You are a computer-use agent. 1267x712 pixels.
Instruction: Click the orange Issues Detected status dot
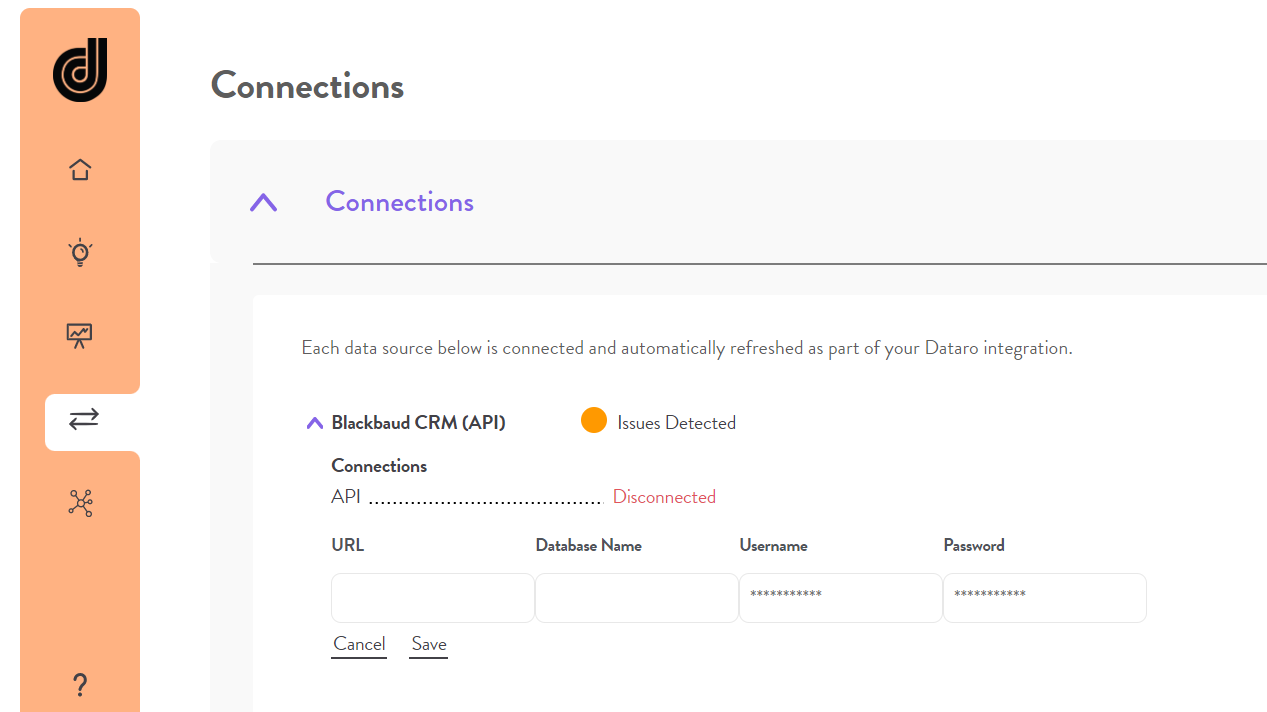(x=594, y=421)
